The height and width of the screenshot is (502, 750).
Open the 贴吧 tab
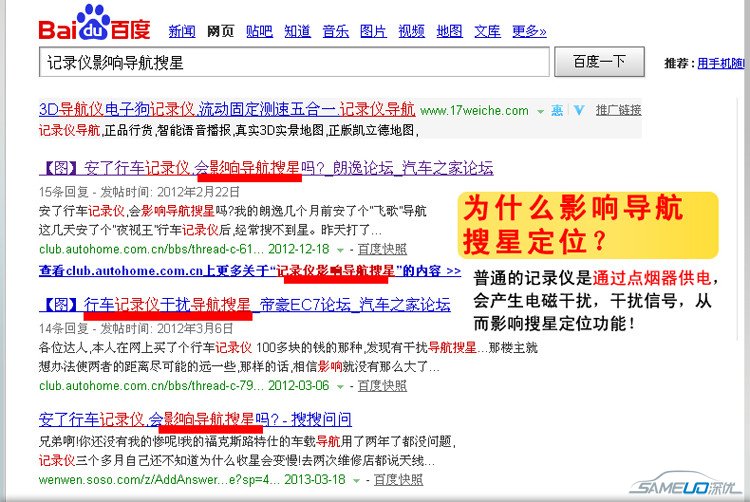coord(259,32)
